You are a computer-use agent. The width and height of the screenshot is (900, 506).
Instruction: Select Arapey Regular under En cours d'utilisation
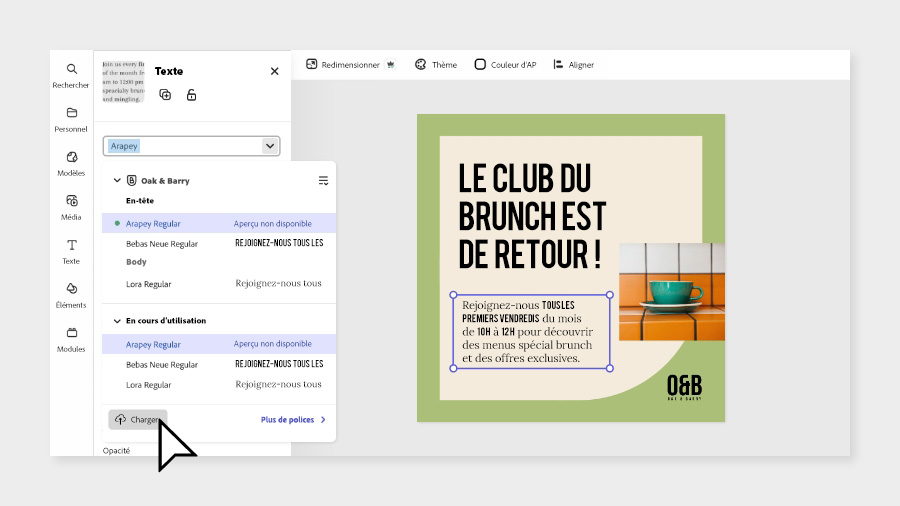[219, 344]
